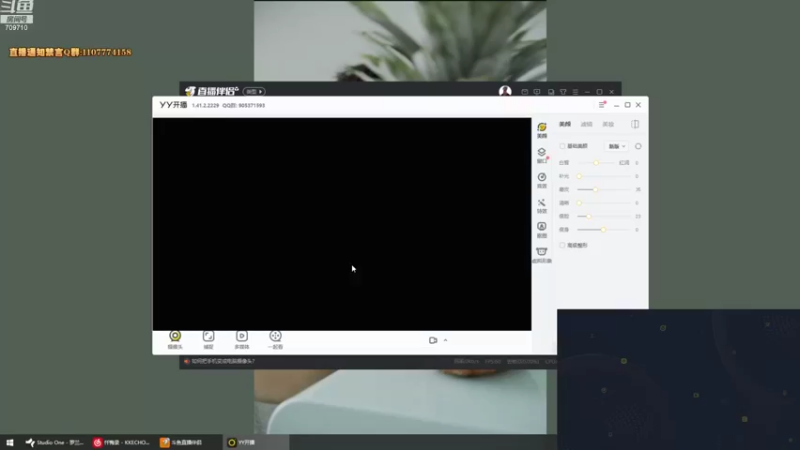The image size is (800, 450).
Task: Toggle the panel split-view icon
Action: coord(635,124)
